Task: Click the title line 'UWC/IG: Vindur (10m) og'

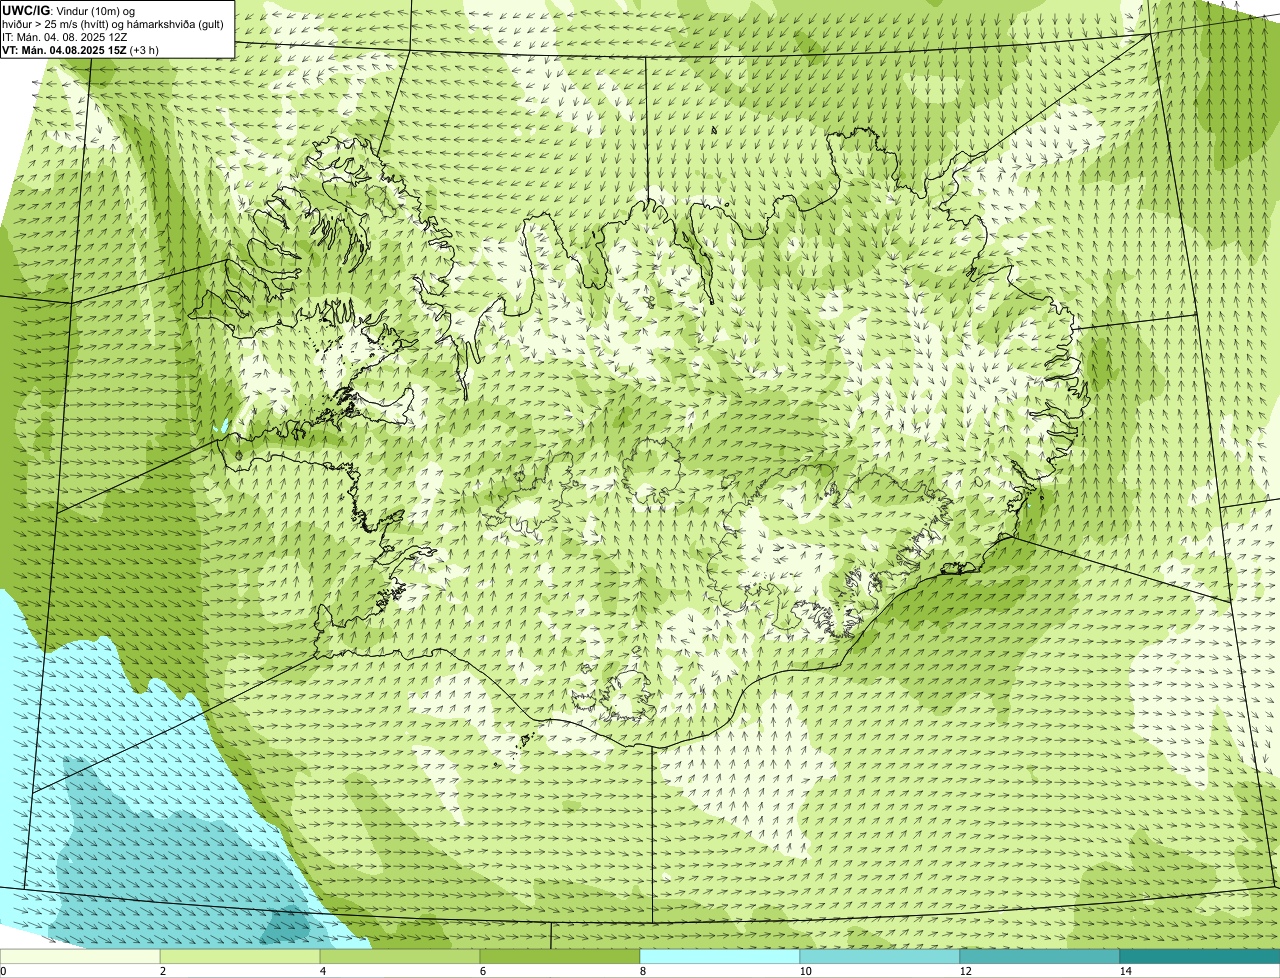Action: click(68, 10)
